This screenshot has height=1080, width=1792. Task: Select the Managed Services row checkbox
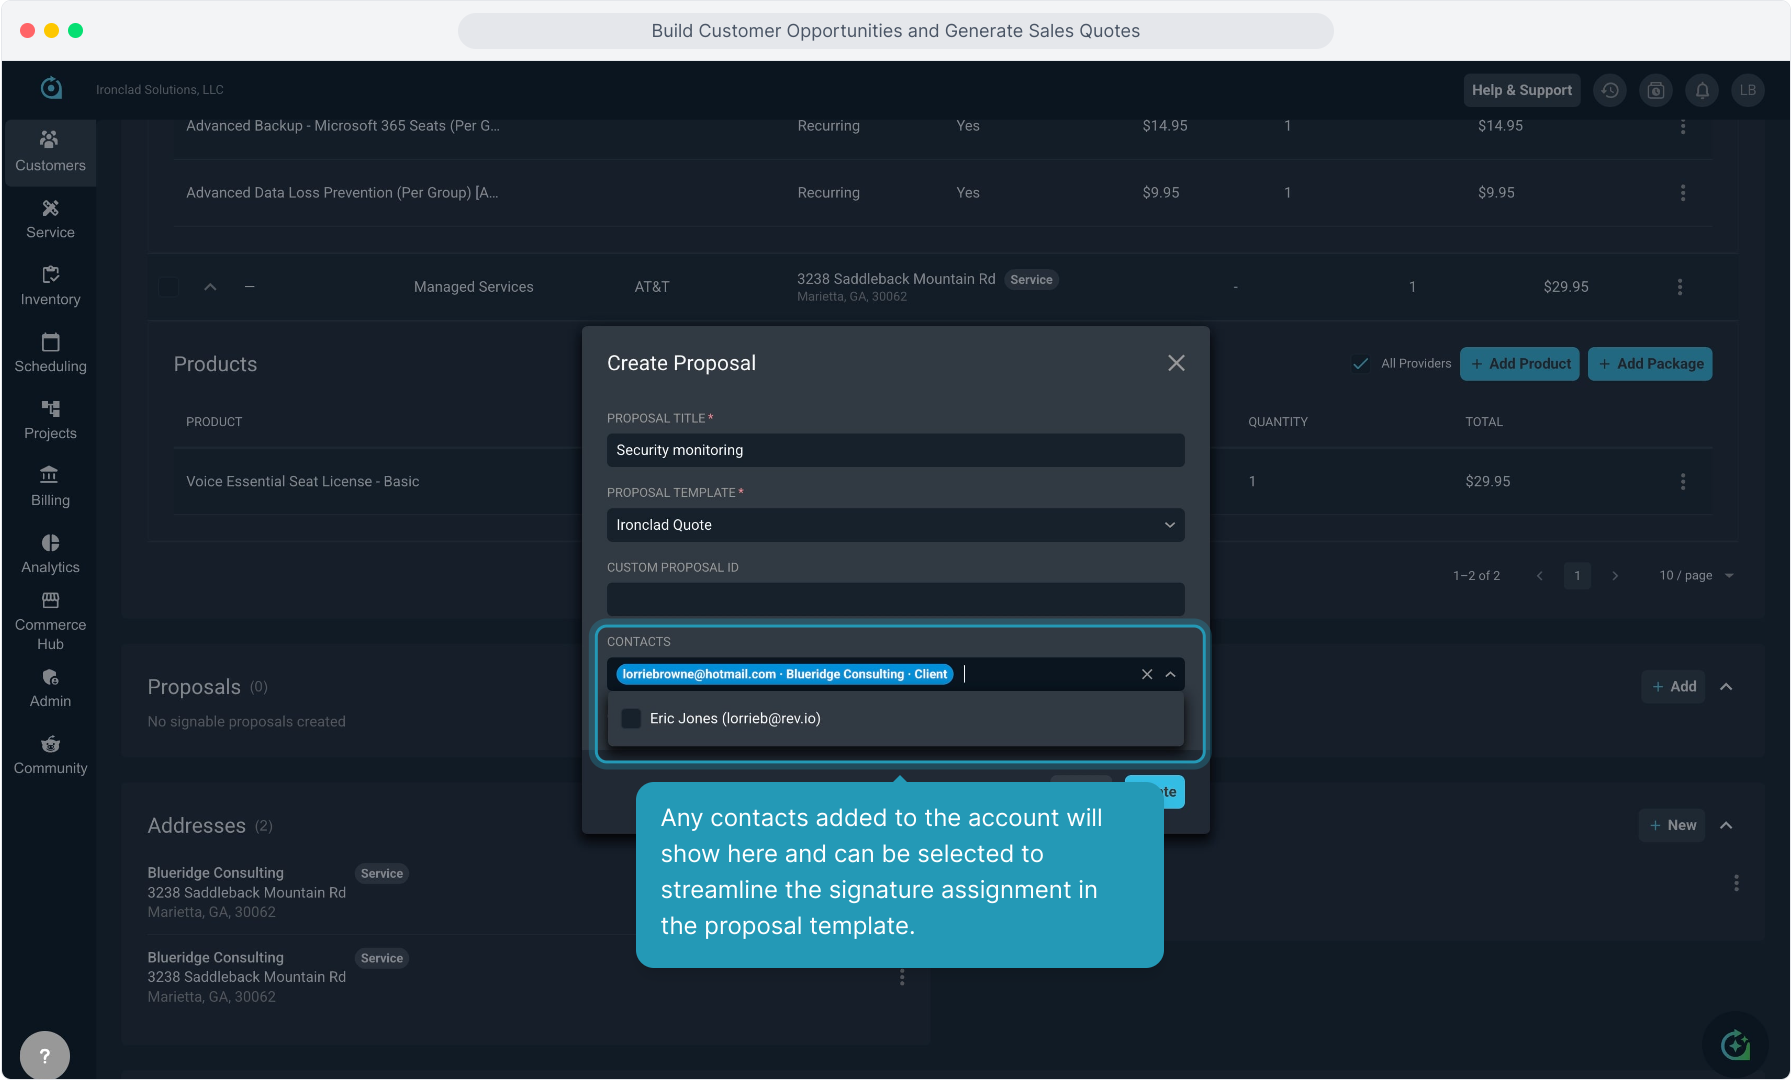pos(169,287)
